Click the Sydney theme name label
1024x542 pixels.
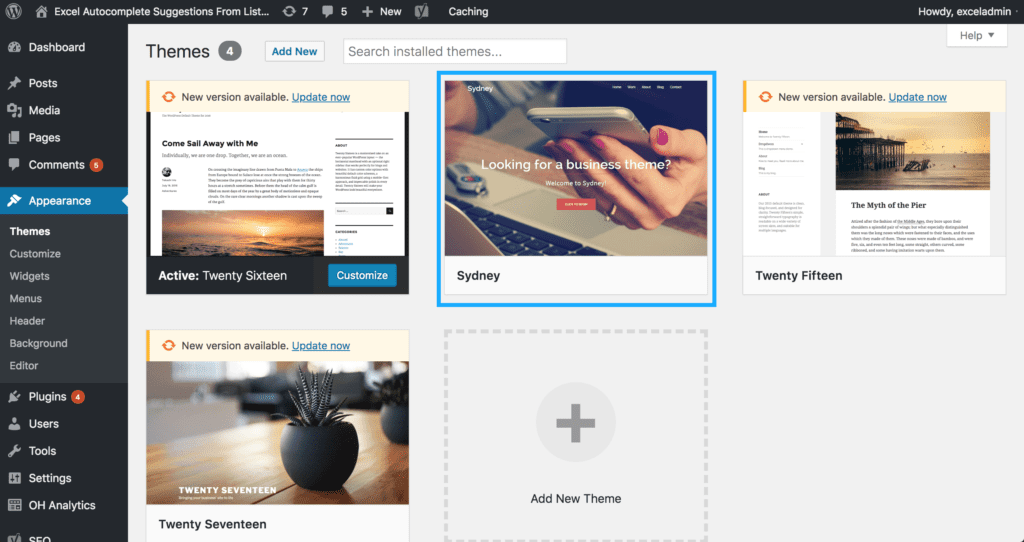pyautogui.click(x=478, y=276)
